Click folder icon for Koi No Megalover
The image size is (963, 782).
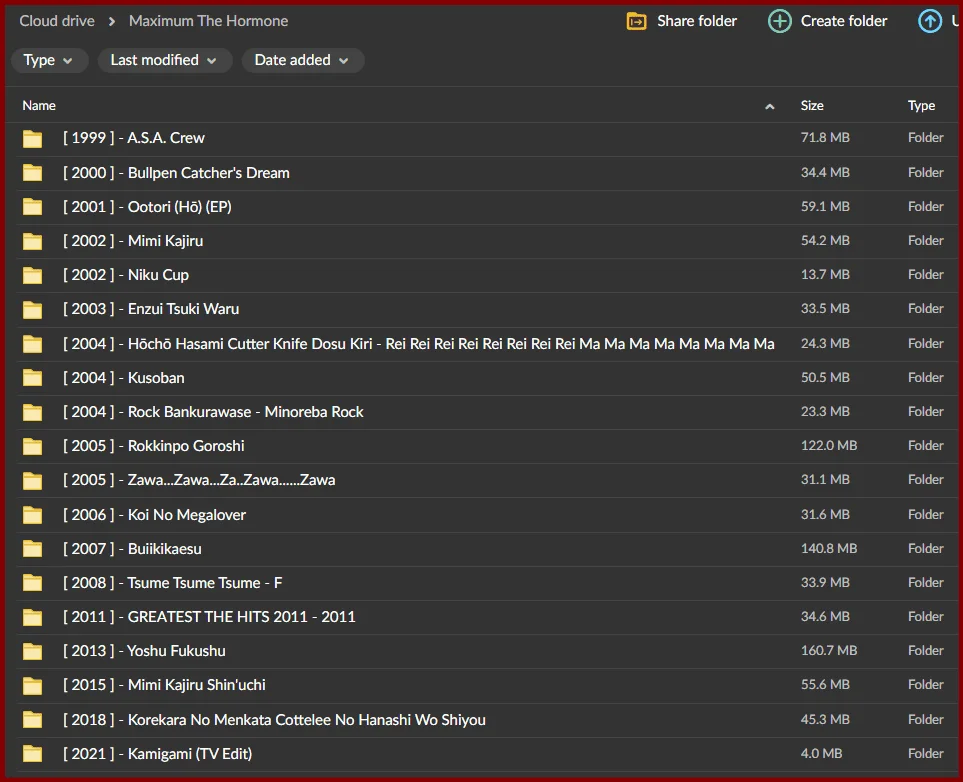click(33, 515)
